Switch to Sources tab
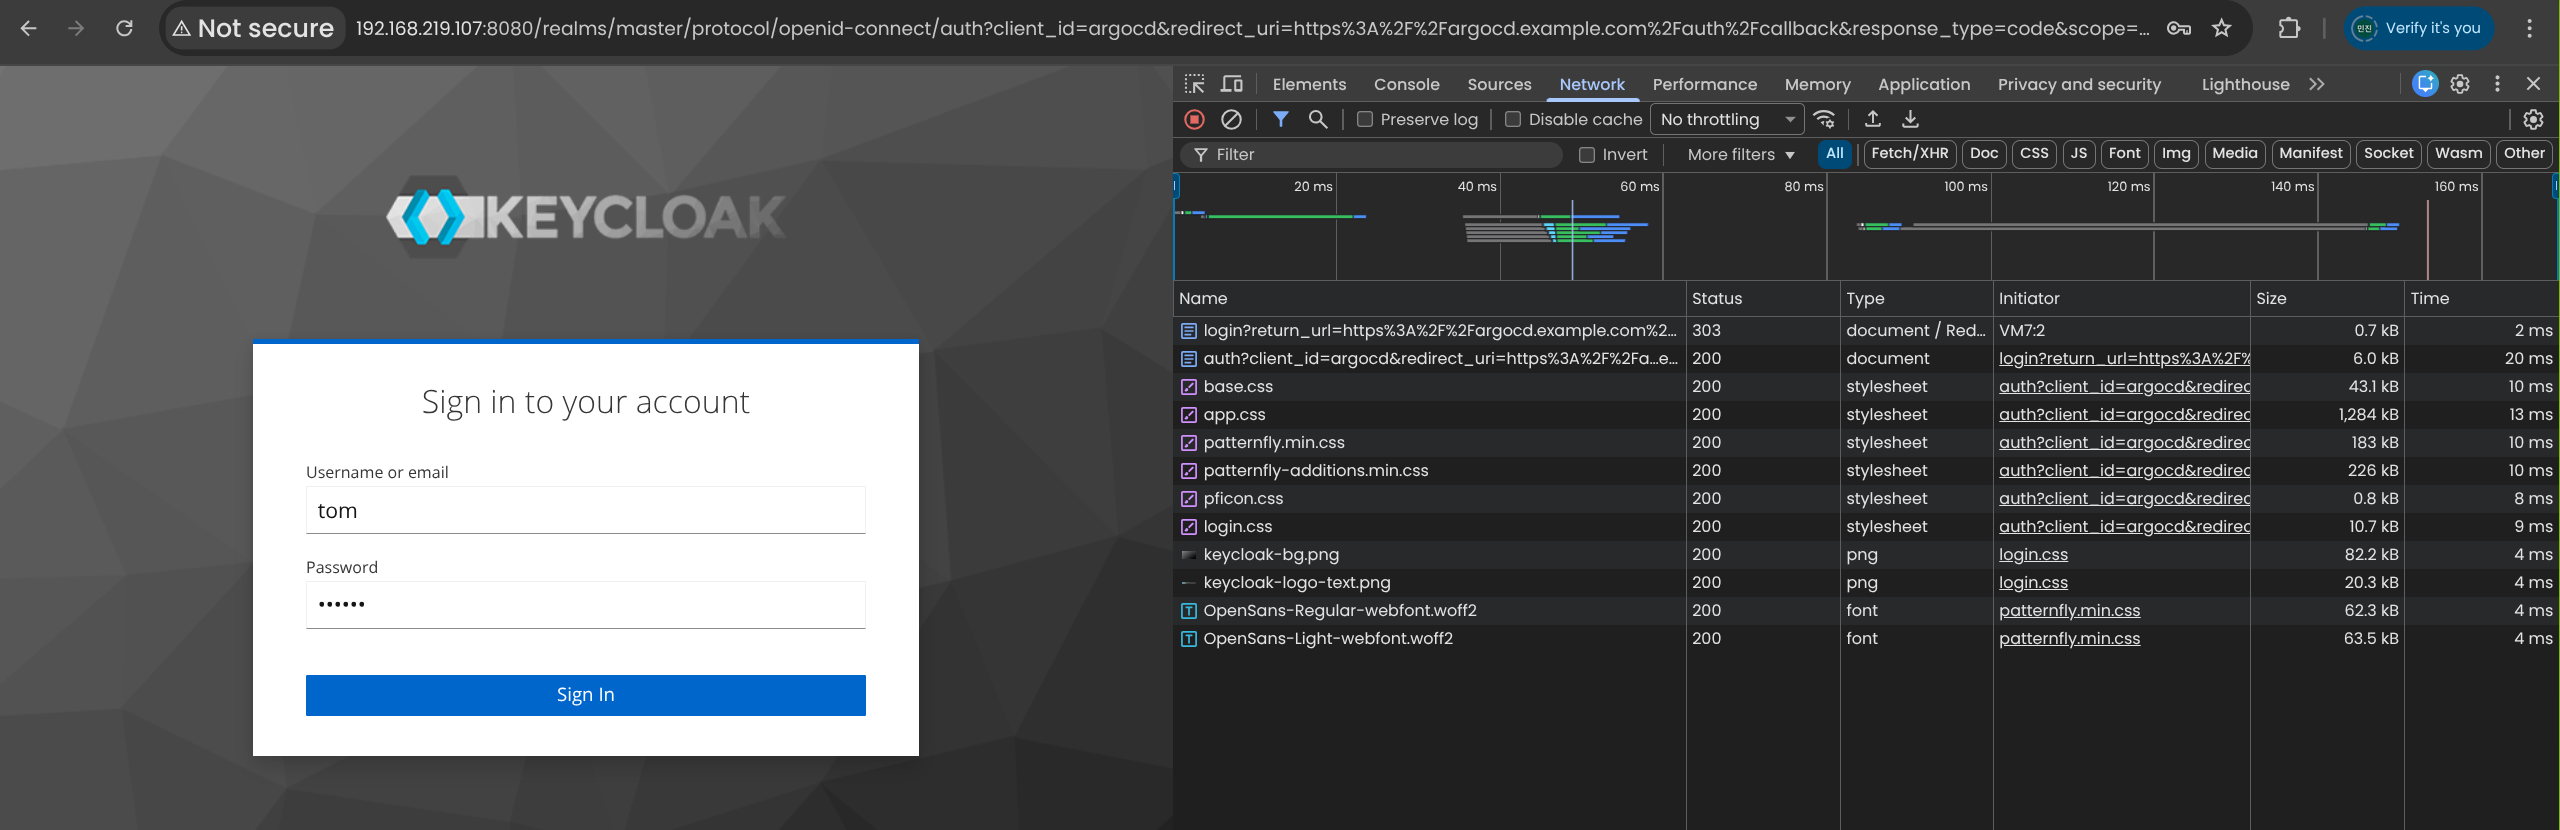The image size is (2560, 830). coord(1499,84)
